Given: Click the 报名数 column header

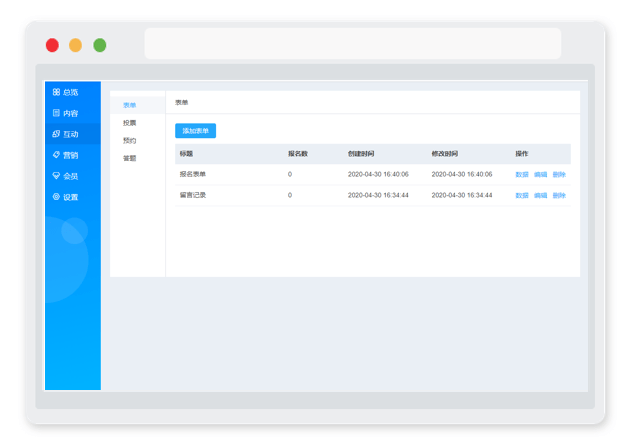Looking at the screenshot, I should click(298, 153).
